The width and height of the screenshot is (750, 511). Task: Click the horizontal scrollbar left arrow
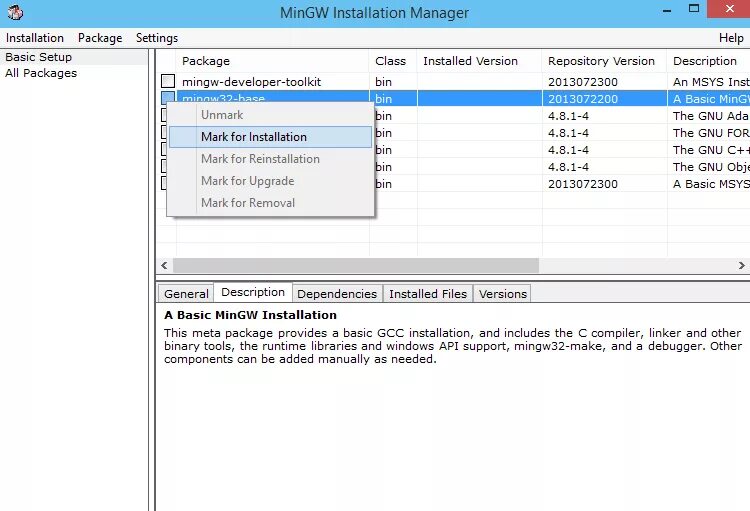tap(165, 266)
